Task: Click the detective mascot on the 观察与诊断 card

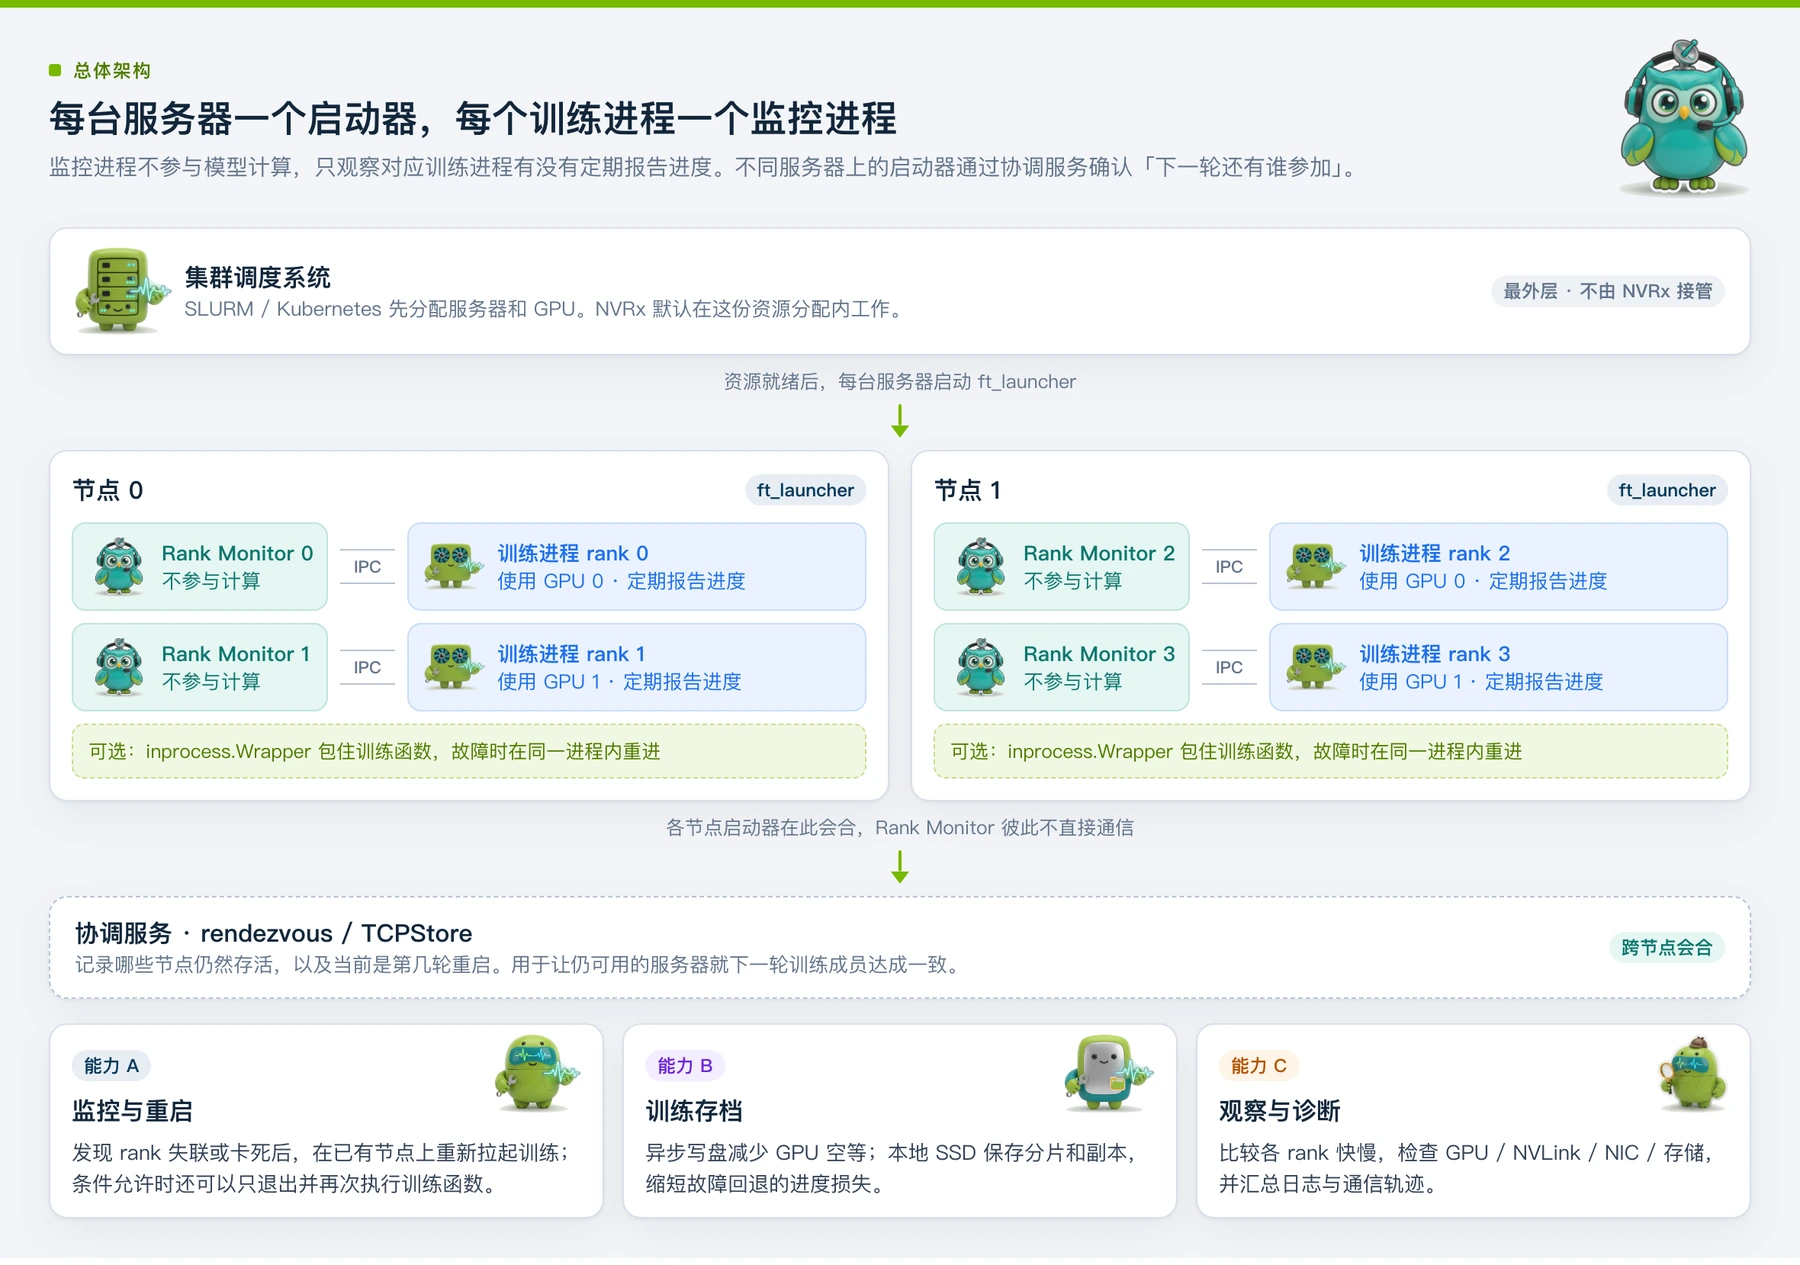Action: (x=1692, y=1073)
